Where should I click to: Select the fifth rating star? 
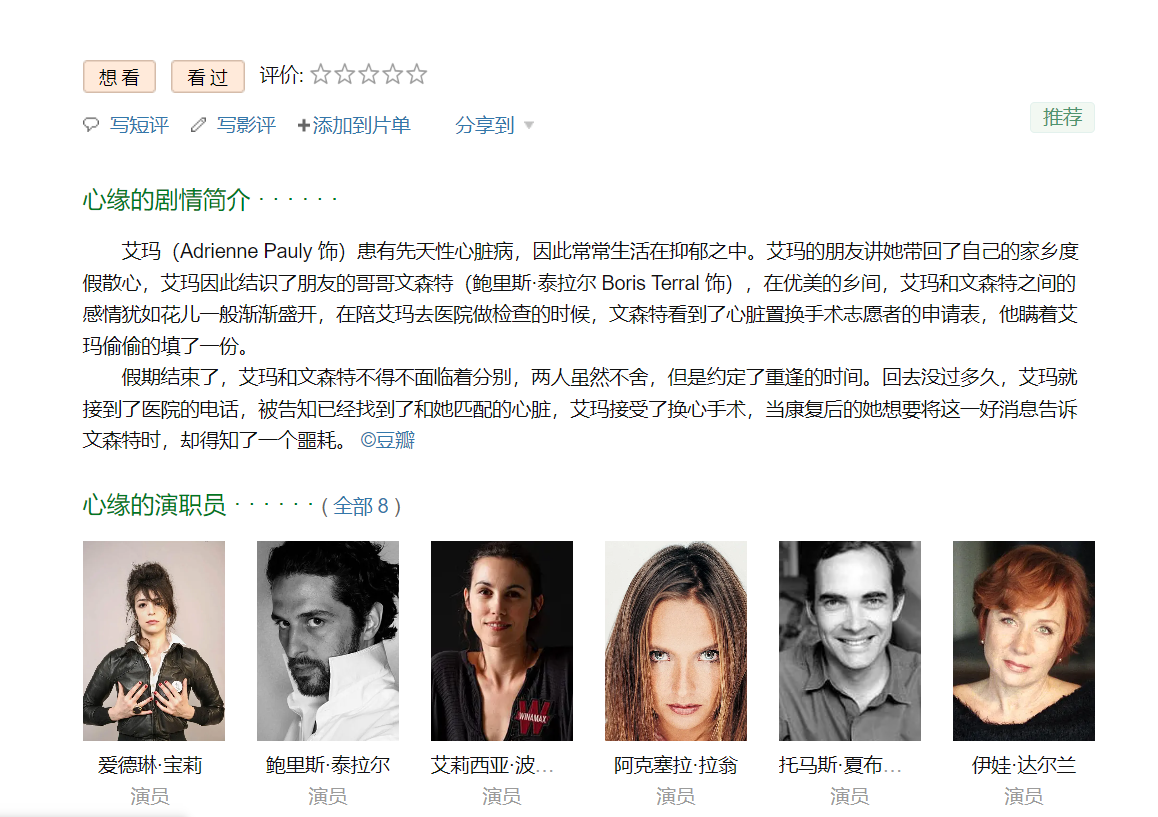point(417,75)
